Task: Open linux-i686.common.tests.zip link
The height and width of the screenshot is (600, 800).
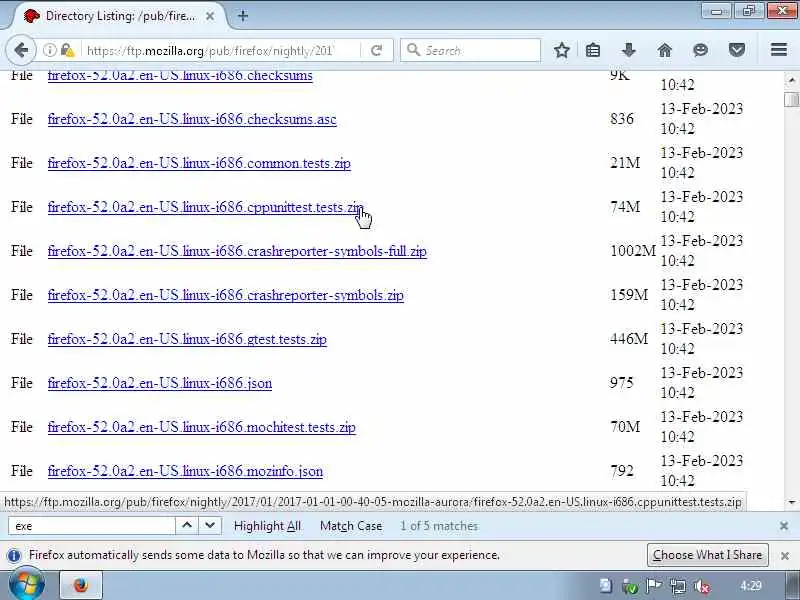Action: (199, 163)
